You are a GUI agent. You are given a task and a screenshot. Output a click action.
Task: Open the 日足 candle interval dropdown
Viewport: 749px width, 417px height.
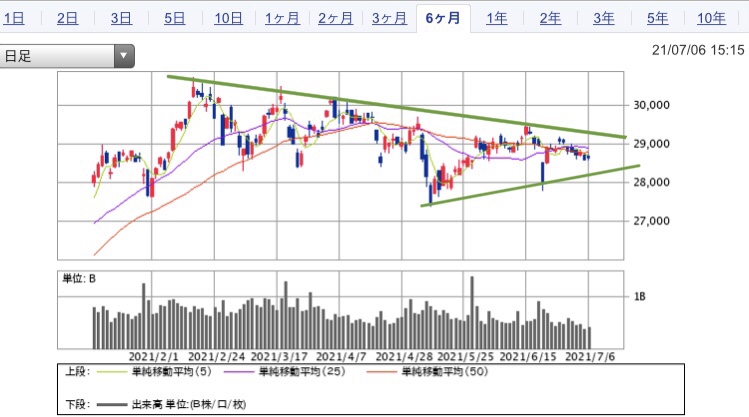pyautogui.click(x=67, y=56)
